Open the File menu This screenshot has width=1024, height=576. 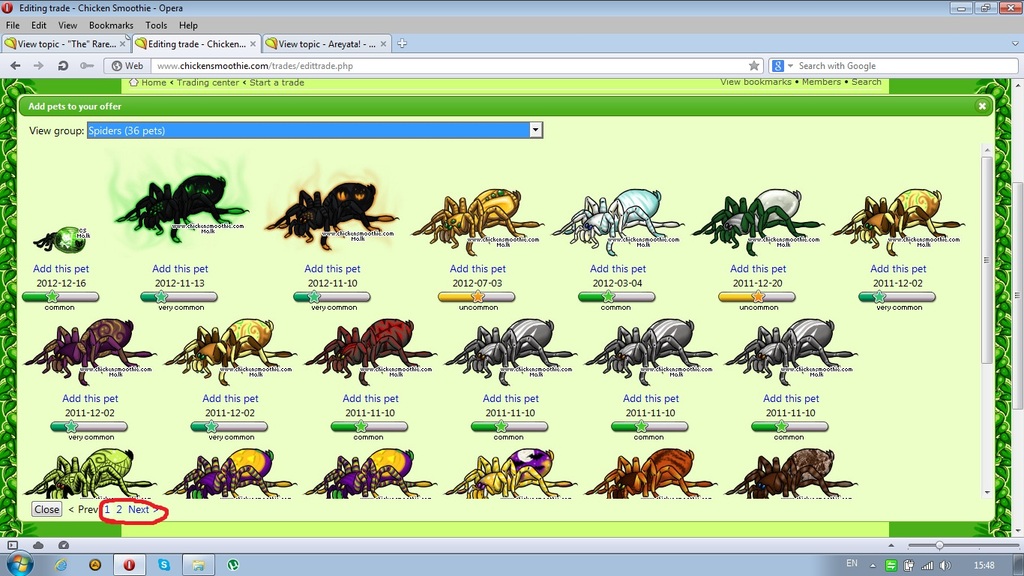point(12,25)
